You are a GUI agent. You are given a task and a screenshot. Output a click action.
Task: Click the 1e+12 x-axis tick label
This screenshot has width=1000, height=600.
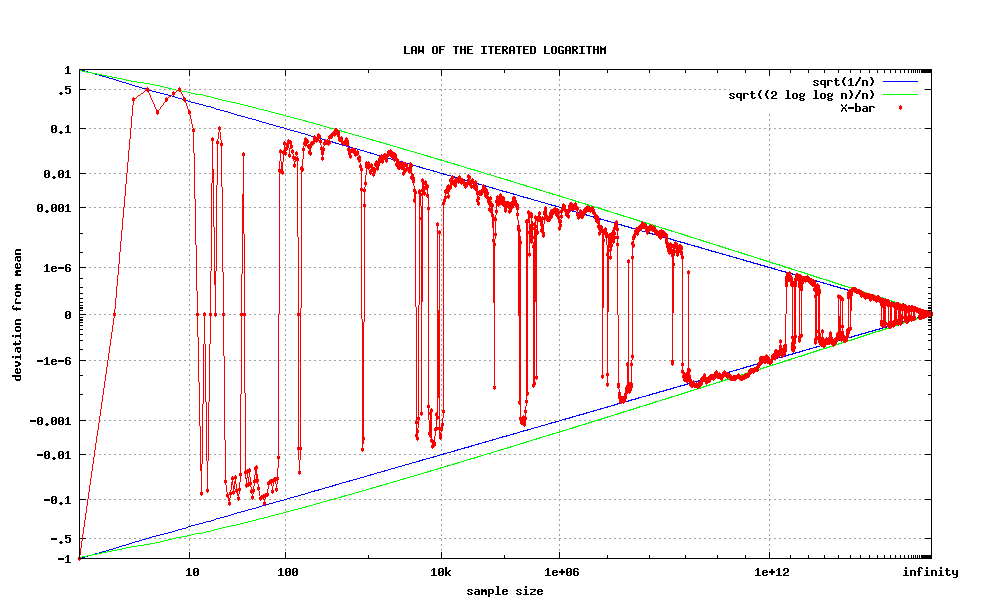tap(768, 573)
